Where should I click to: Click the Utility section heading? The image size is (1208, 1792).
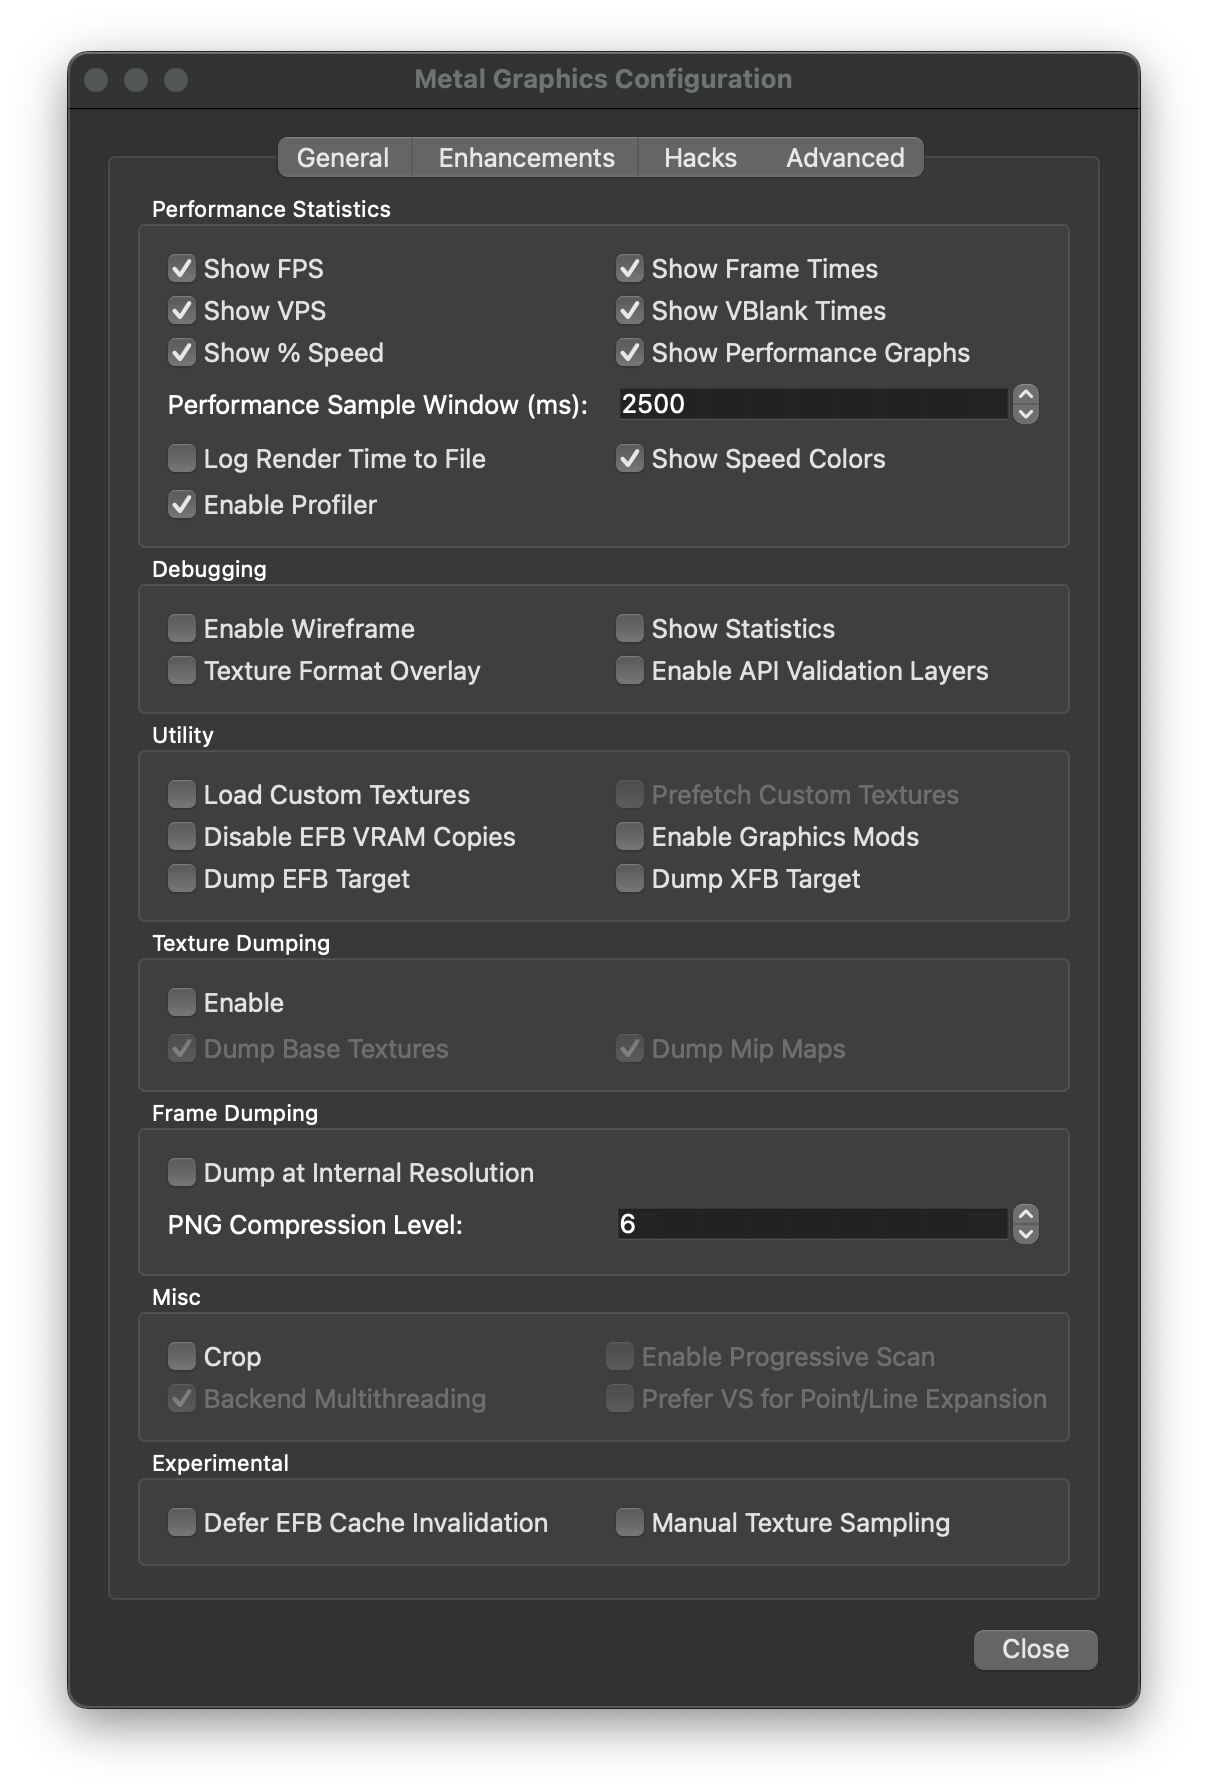click(183, 735)
